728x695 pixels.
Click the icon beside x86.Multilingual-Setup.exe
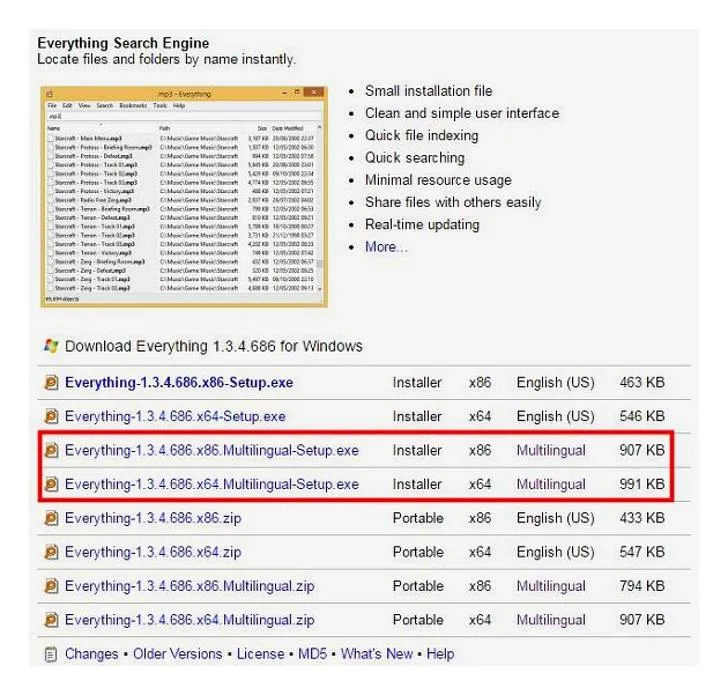coord(51,450)
